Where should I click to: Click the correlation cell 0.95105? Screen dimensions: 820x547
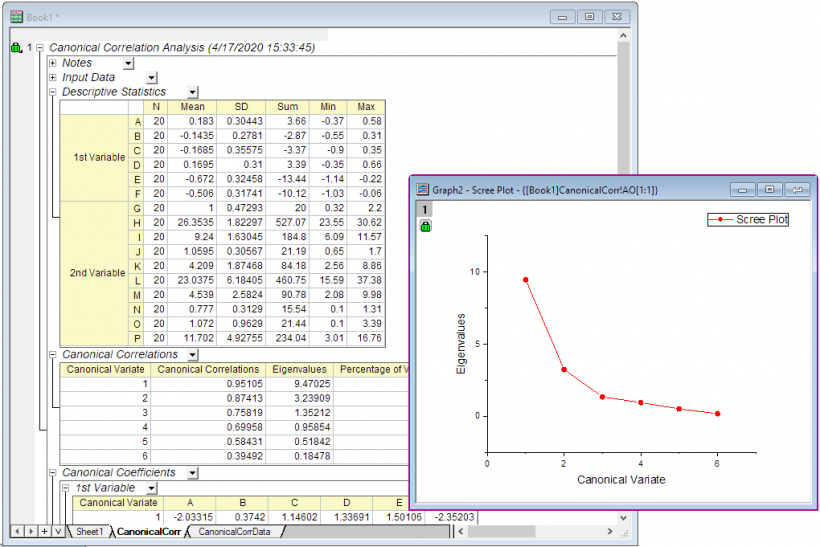[208, 384]
